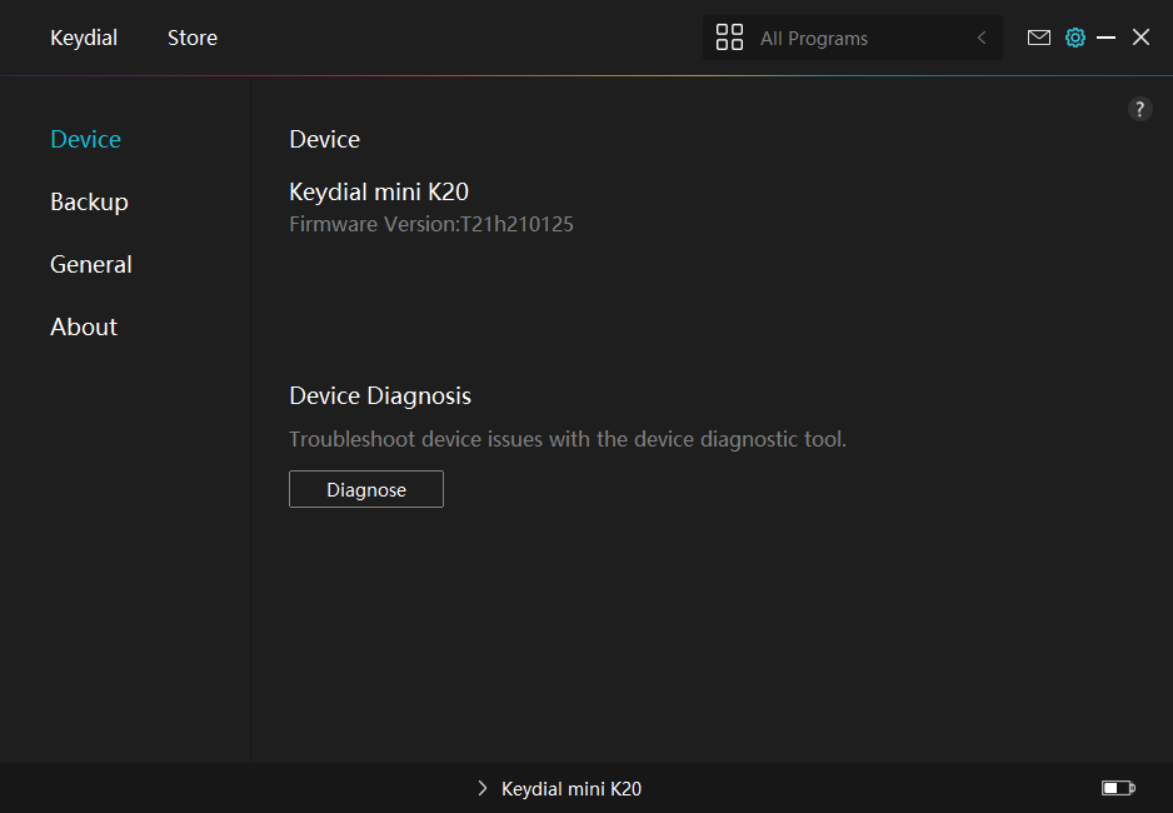Show the About section
The height and width of the screenshot is (813, 1173).
tap(84, 327)
